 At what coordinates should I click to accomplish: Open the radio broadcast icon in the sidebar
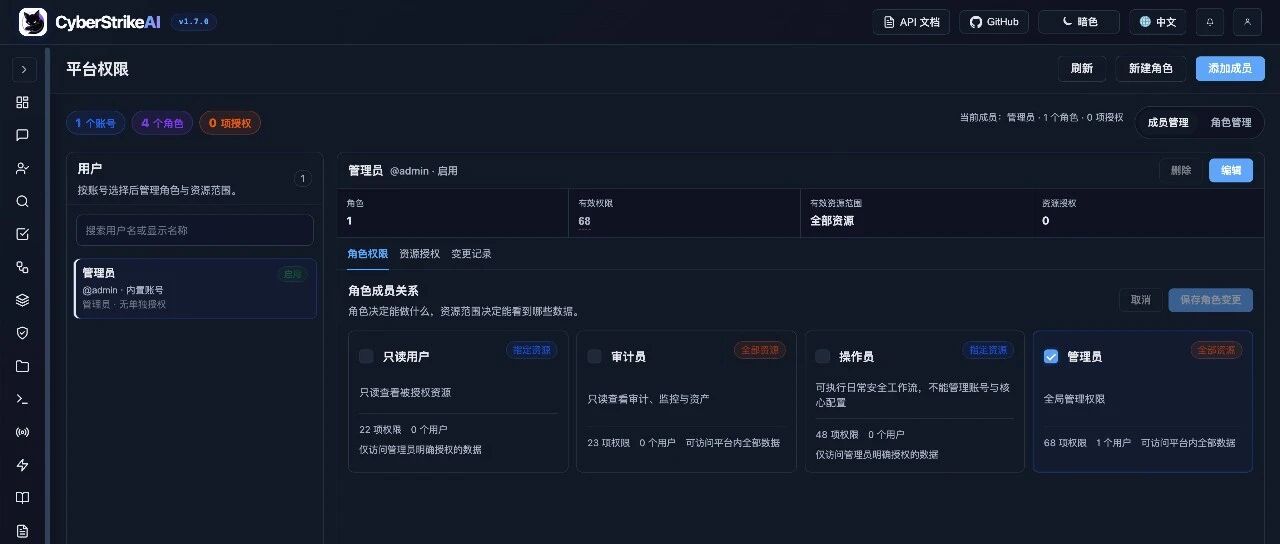(23, 432)
